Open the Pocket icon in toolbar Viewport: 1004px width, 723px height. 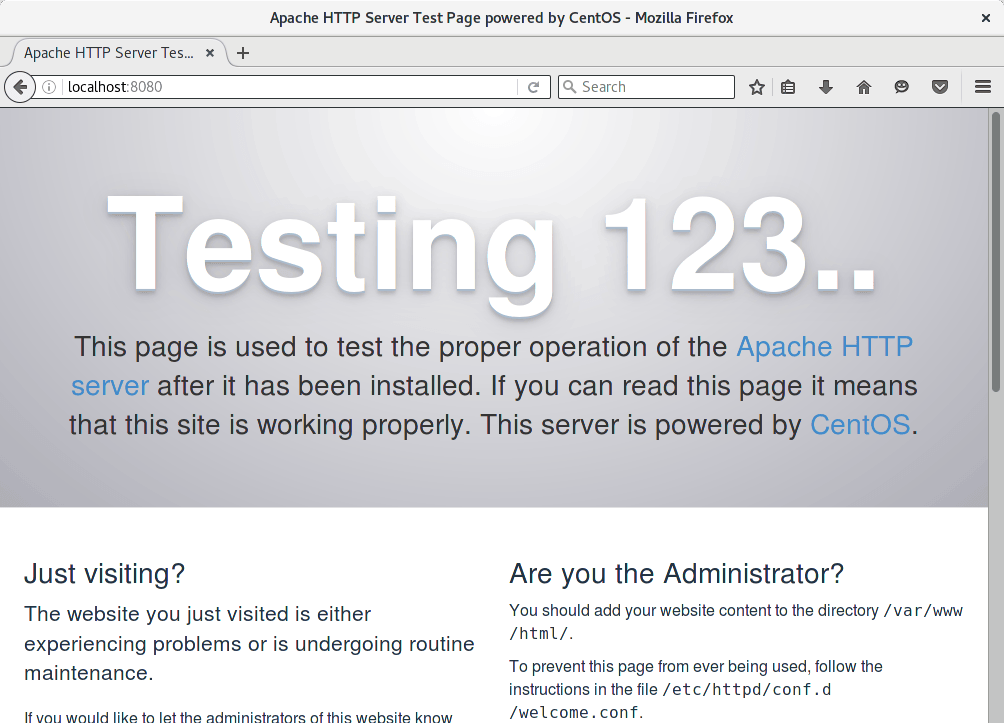[x=940, y=87]
